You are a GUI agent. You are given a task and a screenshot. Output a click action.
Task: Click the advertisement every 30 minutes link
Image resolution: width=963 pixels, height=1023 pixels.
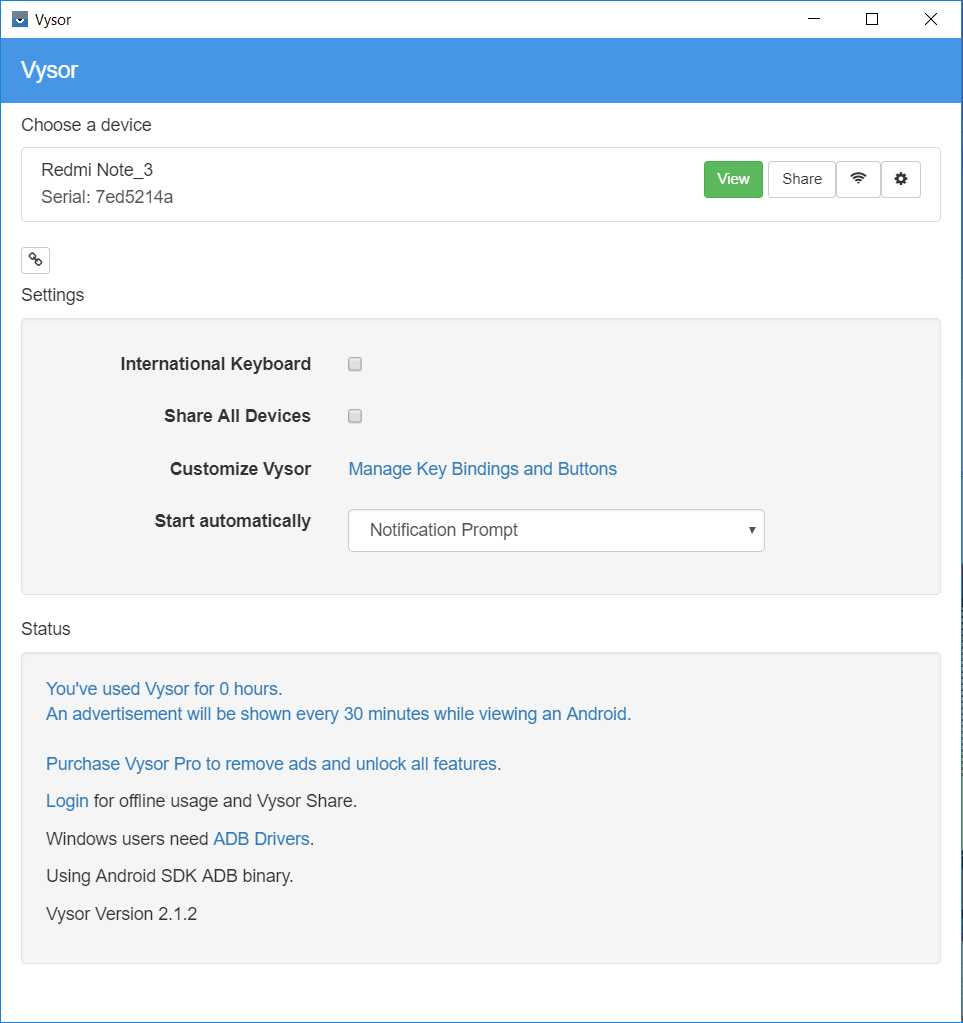point(339,714)
